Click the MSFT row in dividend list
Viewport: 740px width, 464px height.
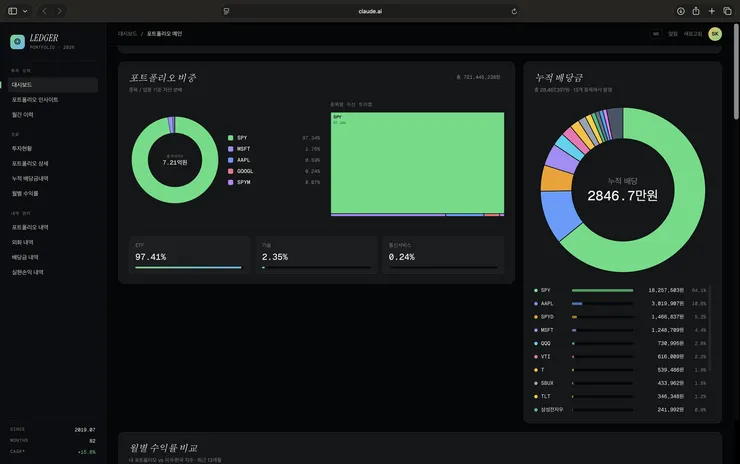620,330
